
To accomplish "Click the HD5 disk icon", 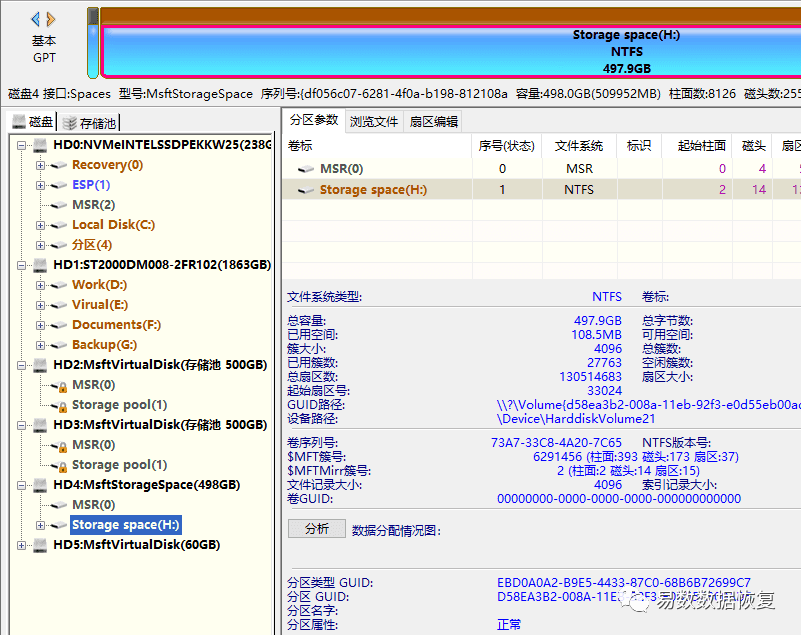I will (x=40, y=545).
